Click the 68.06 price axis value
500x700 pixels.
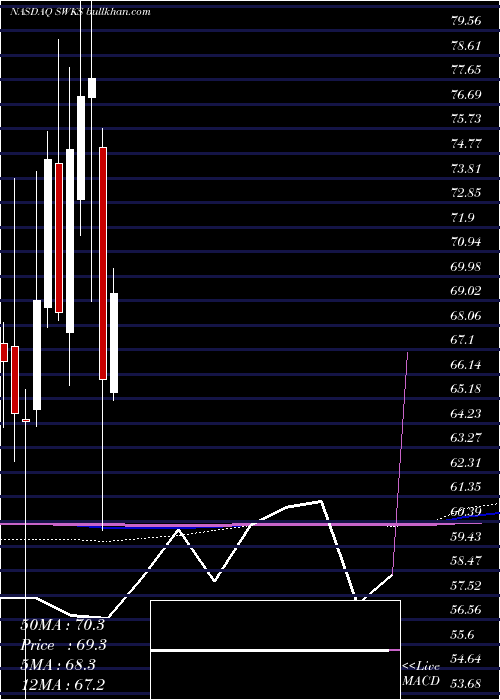(x=466, y=316)
